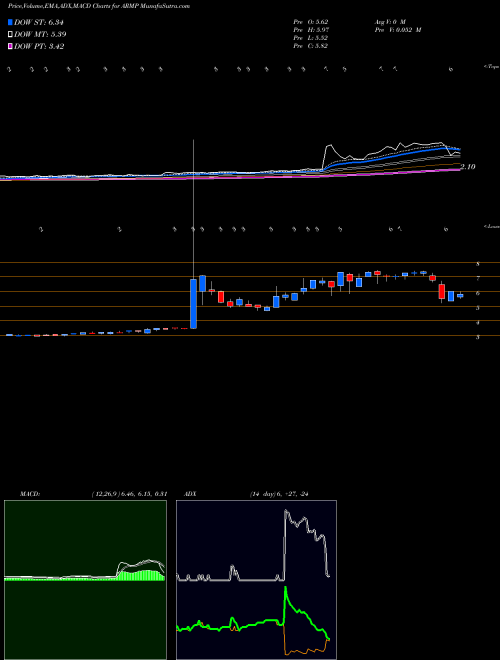Click the 'Pre O: 5.62' open value
This screenshot has width=500, height=660.
click(x=311, y=21)
